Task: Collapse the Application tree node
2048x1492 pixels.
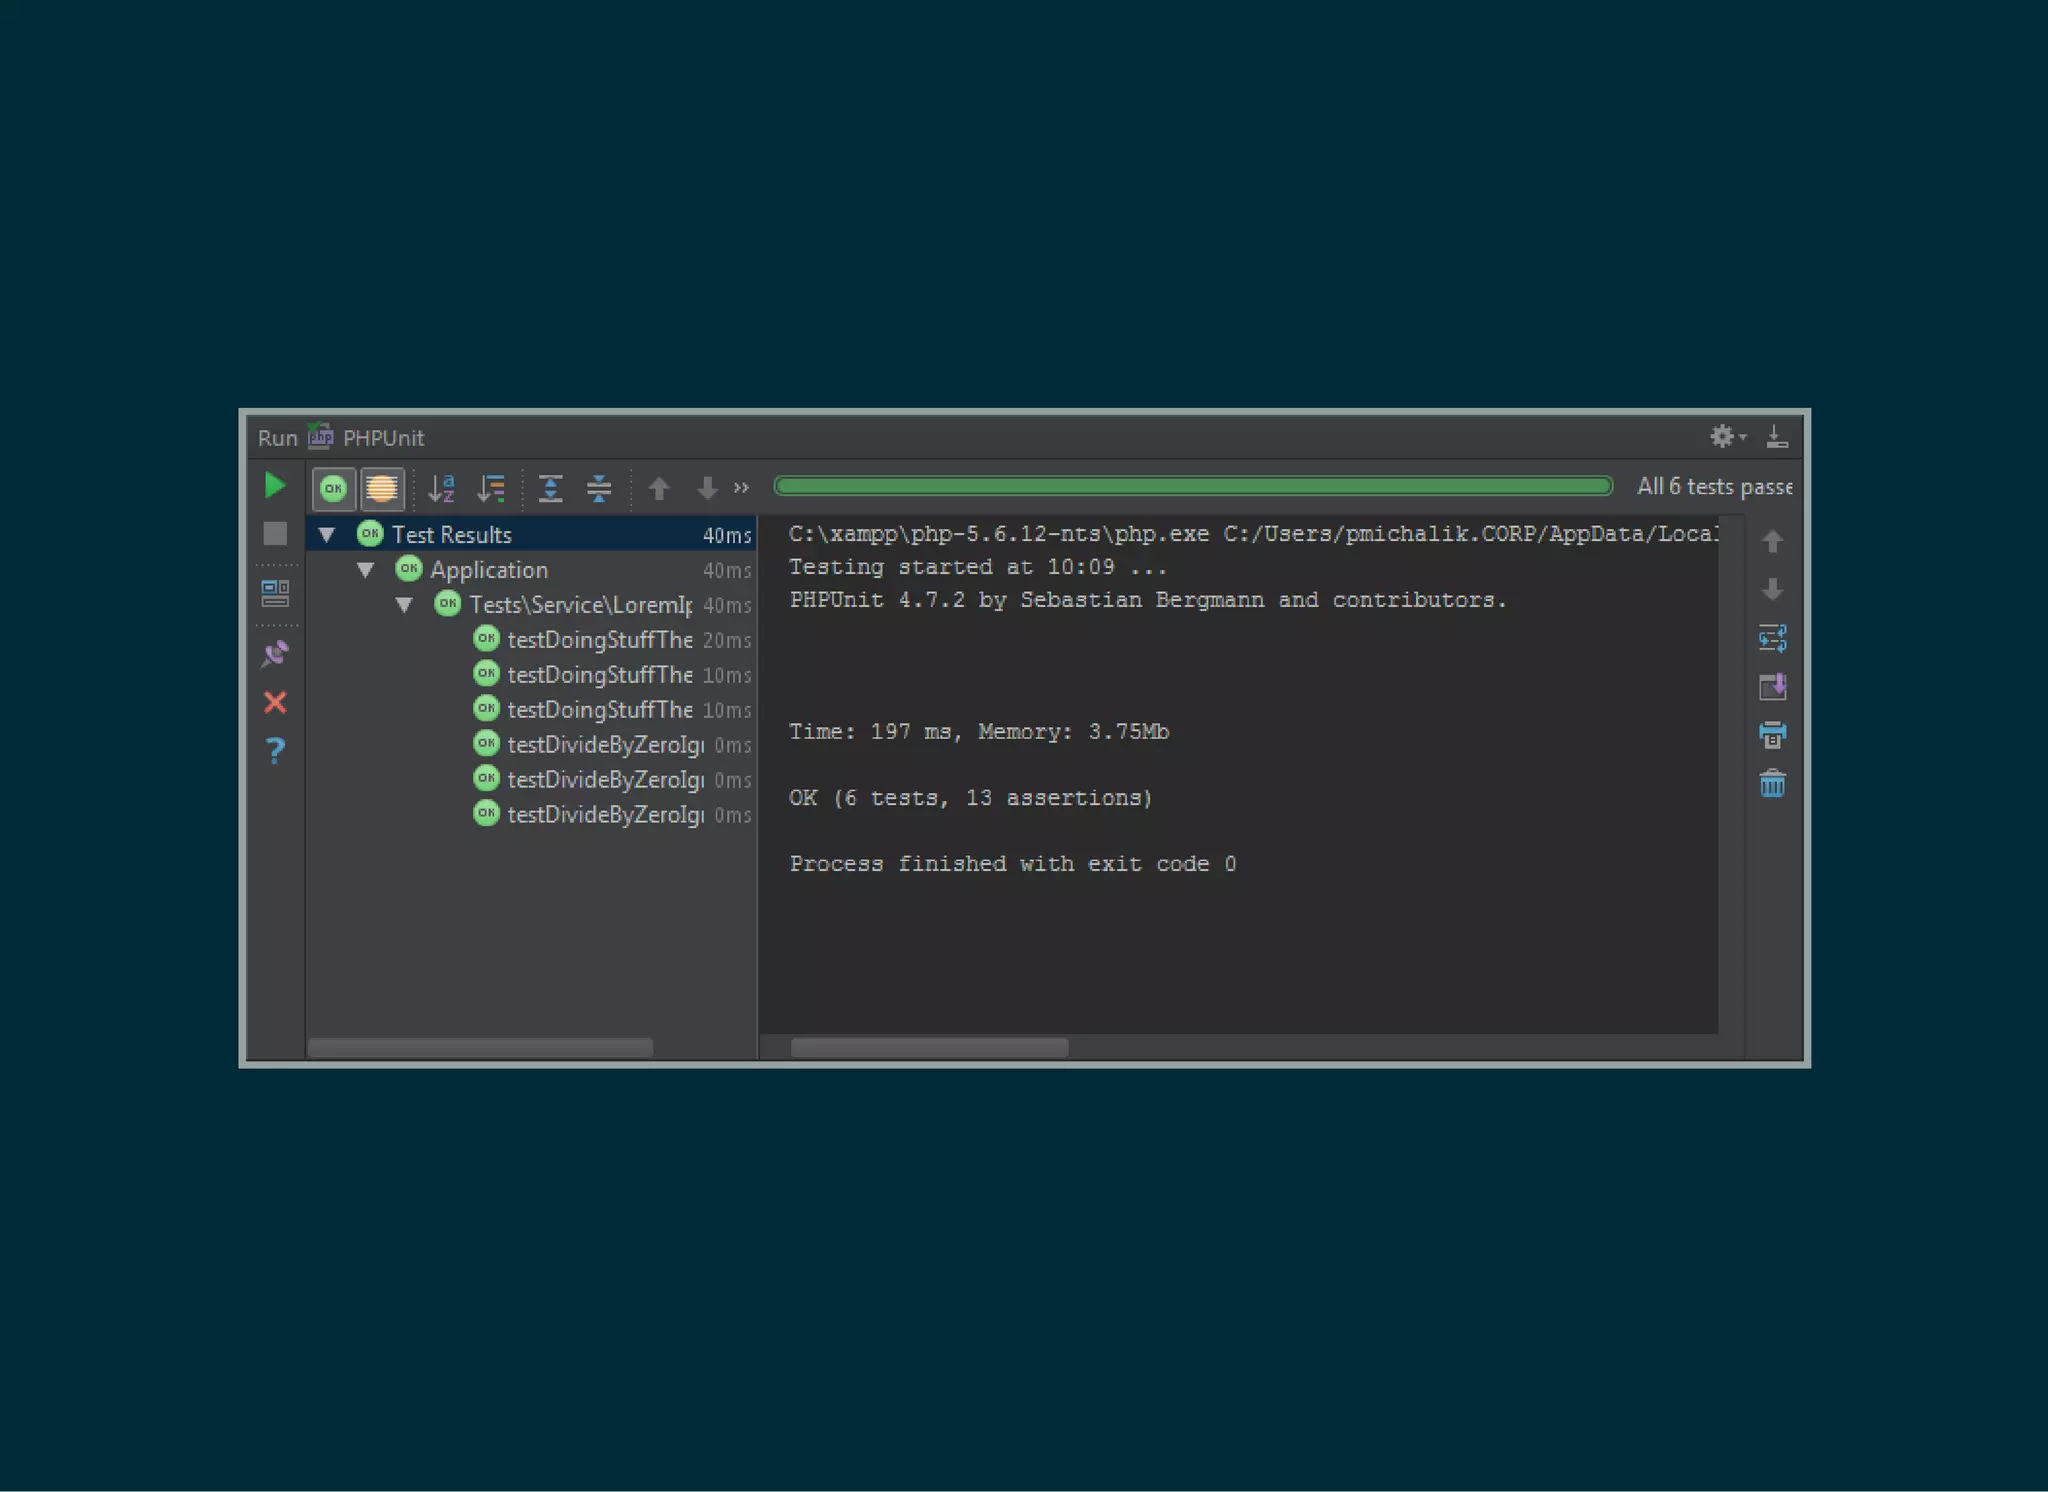Action: pos(366,570)
